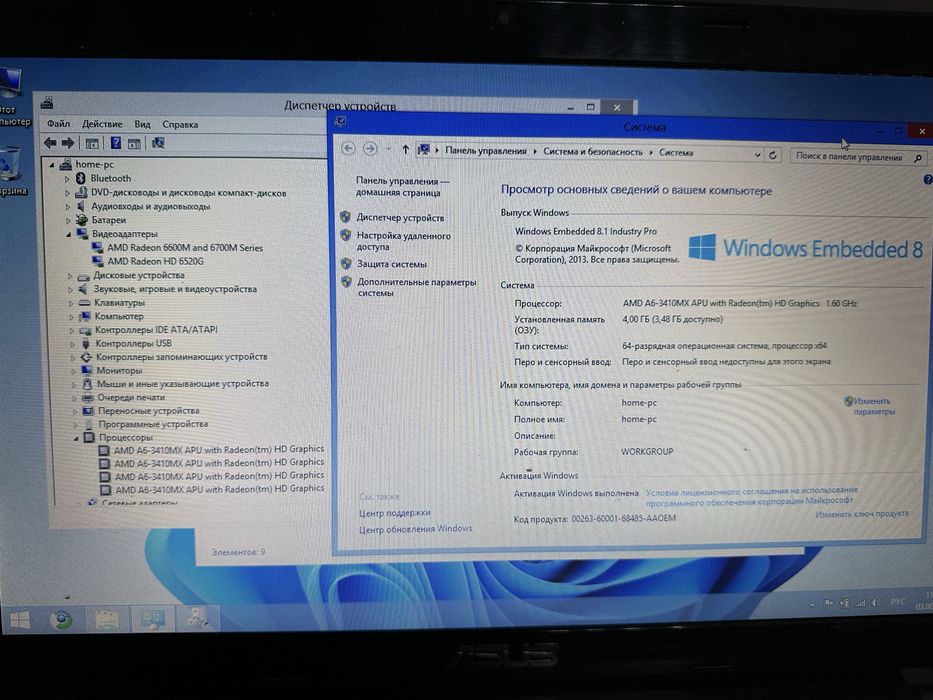Click the Windows Start button on taskbar
This screenshot has height=700, width=933.
click(x=20, y=620)
